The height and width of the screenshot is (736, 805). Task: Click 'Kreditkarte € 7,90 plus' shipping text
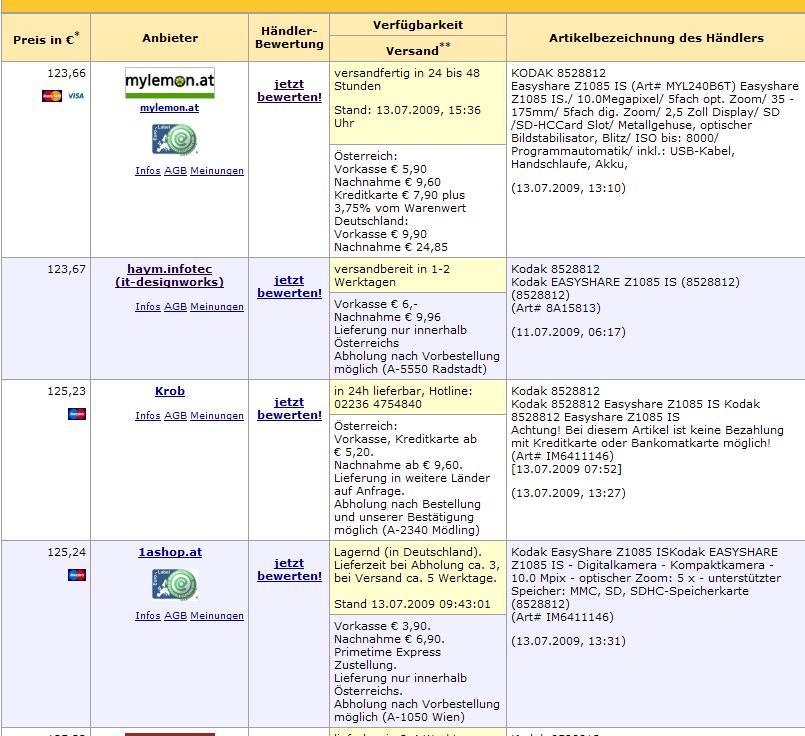399,195
